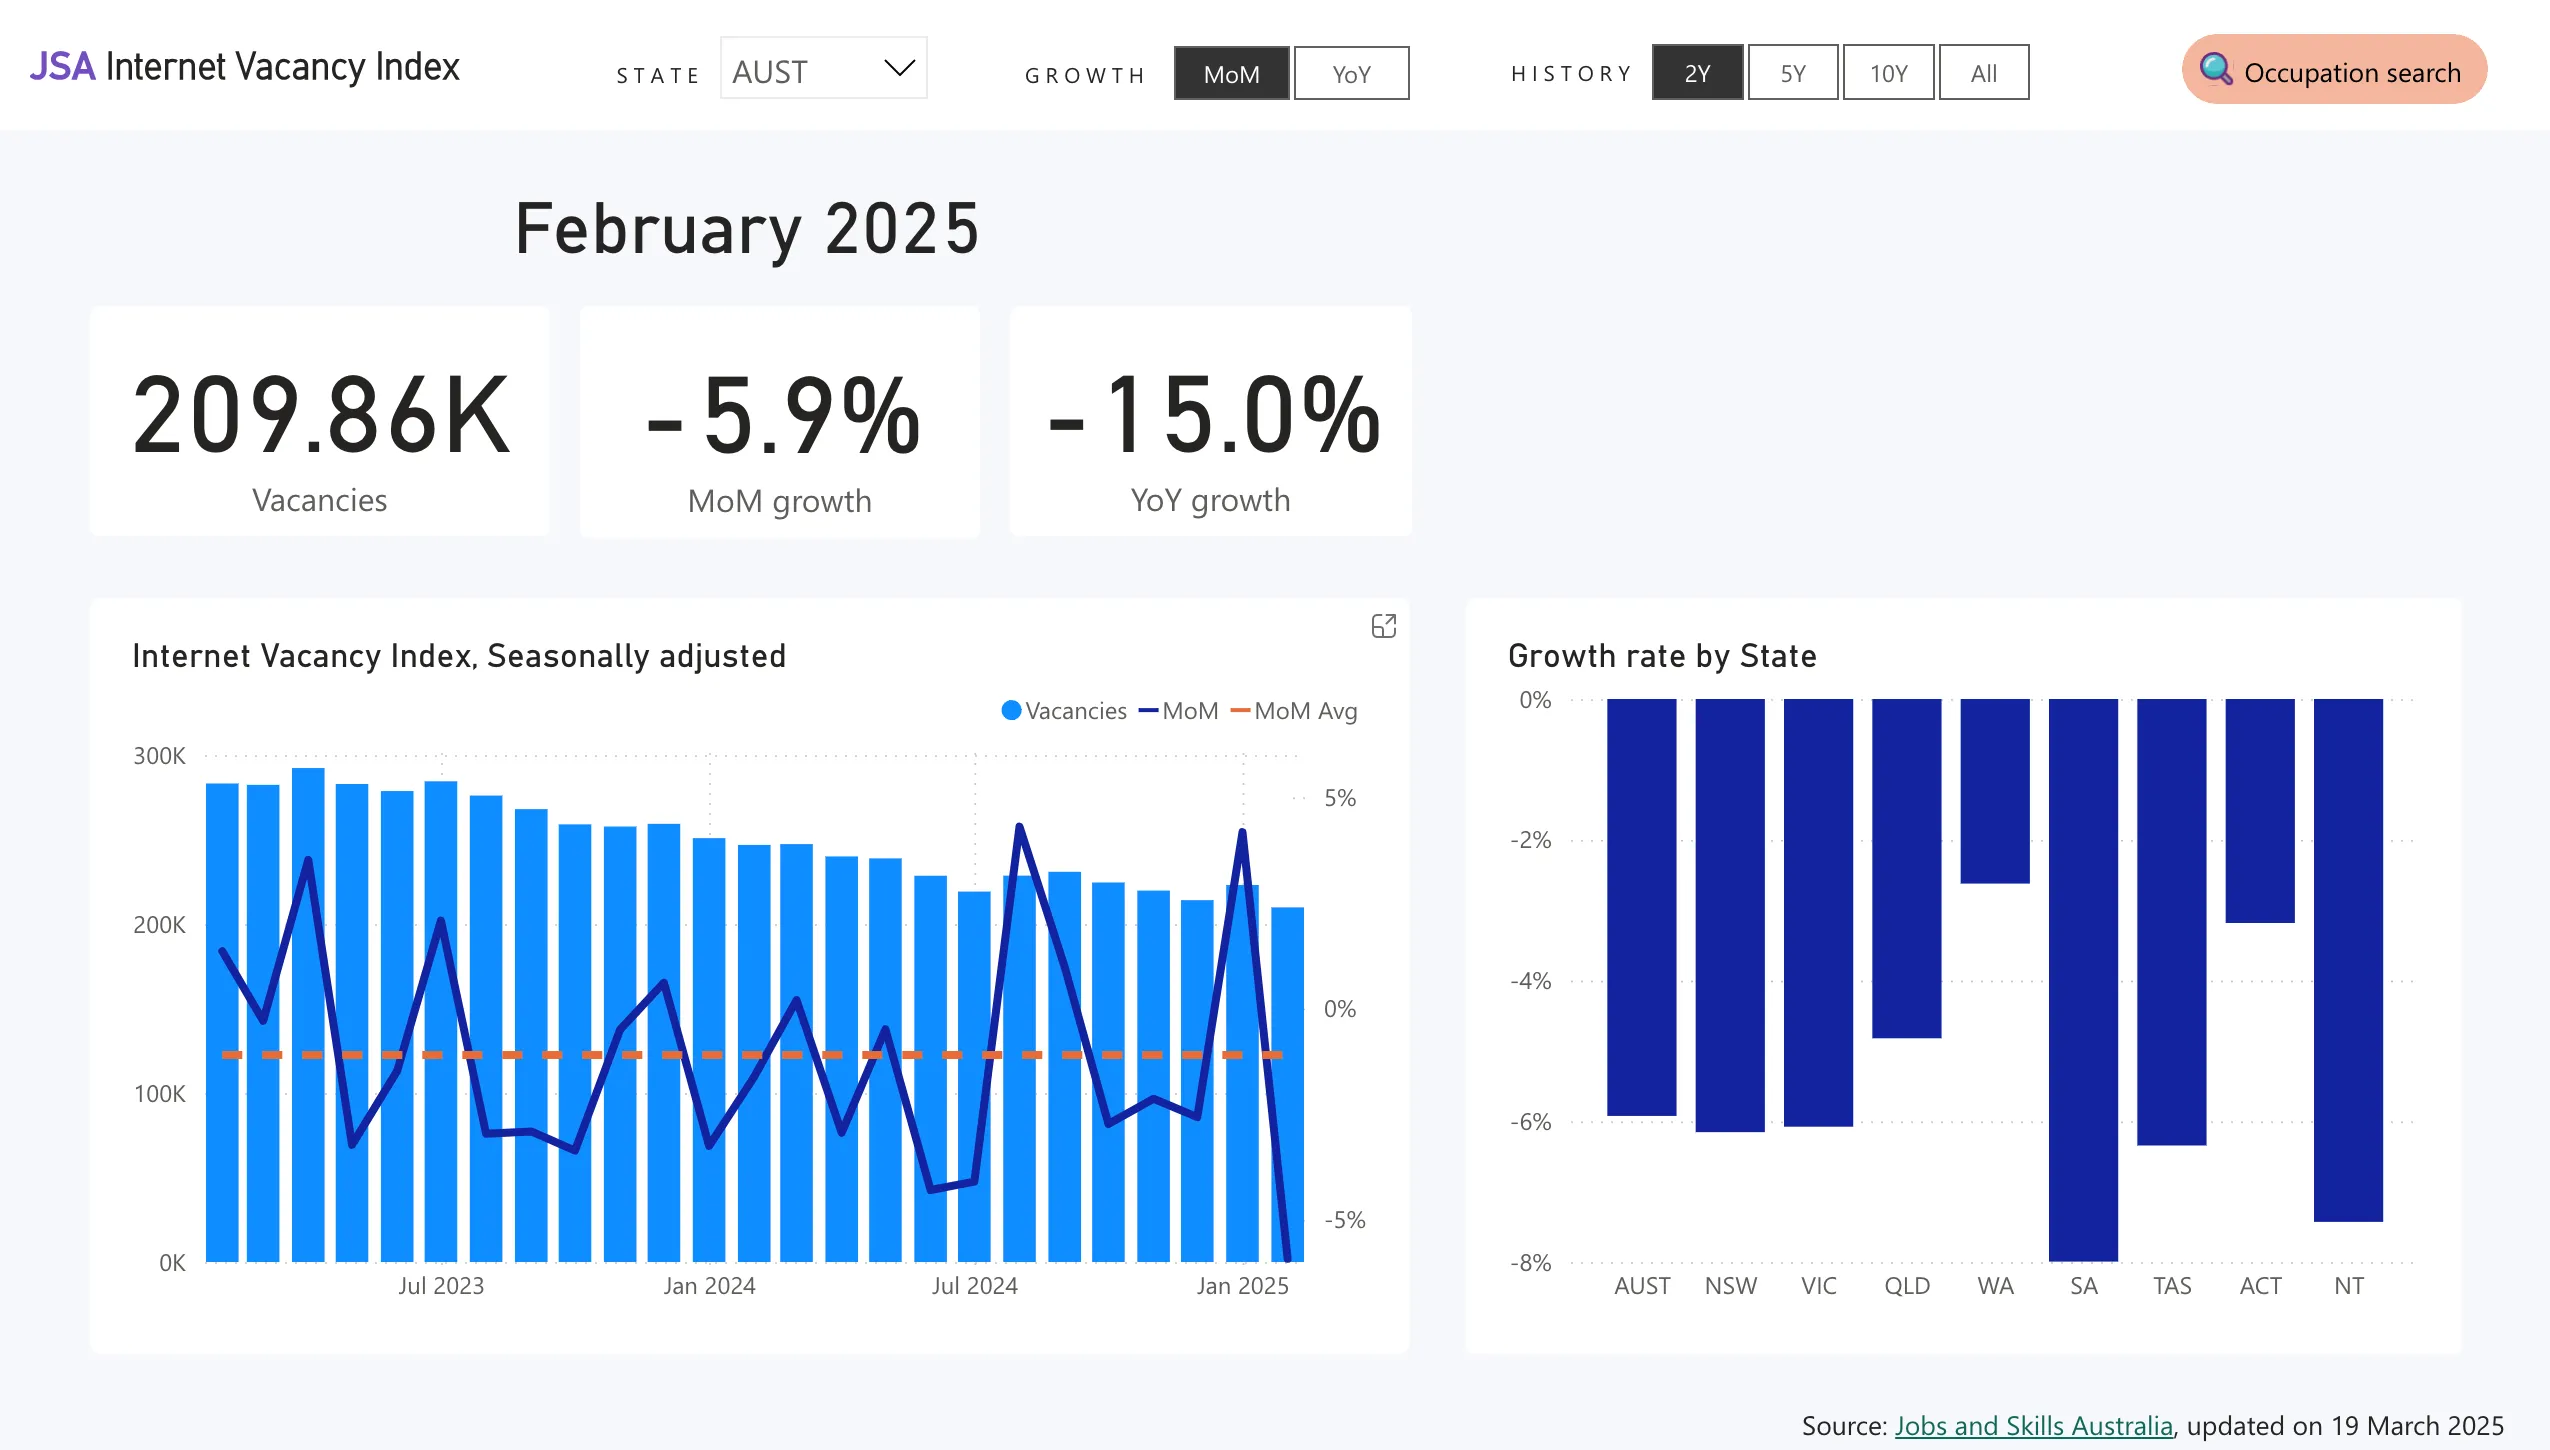Image resolution: width=2550 pixels, height=1450 pixels.
Task: Open the State dropdown showing AUST
Action: [x=824, y=68]
